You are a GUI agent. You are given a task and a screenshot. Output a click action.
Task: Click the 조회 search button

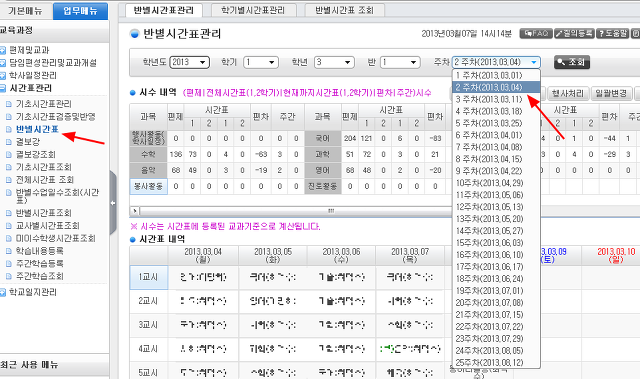[572, 62]
